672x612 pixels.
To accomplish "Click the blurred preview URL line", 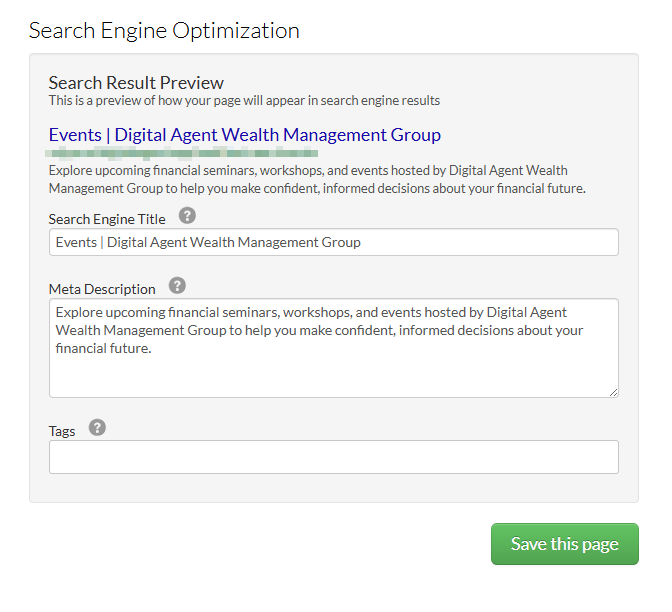I will pos(182,153).
